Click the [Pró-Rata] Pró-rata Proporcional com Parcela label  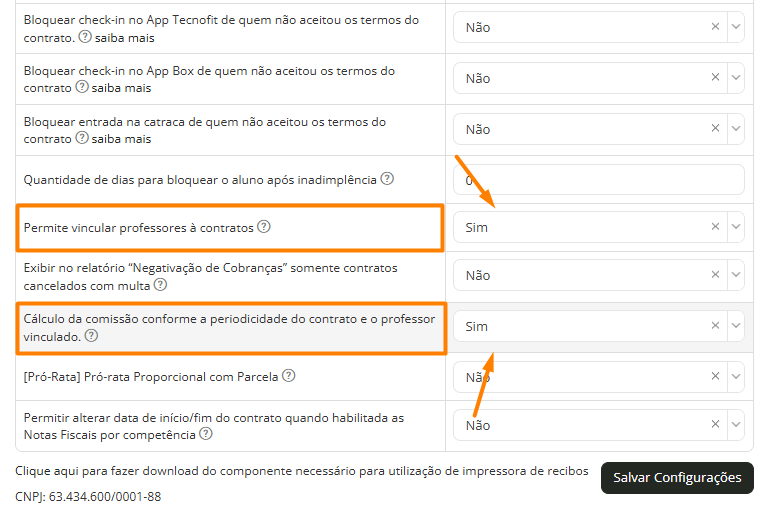pyautogui.click(x=151, y=377)
